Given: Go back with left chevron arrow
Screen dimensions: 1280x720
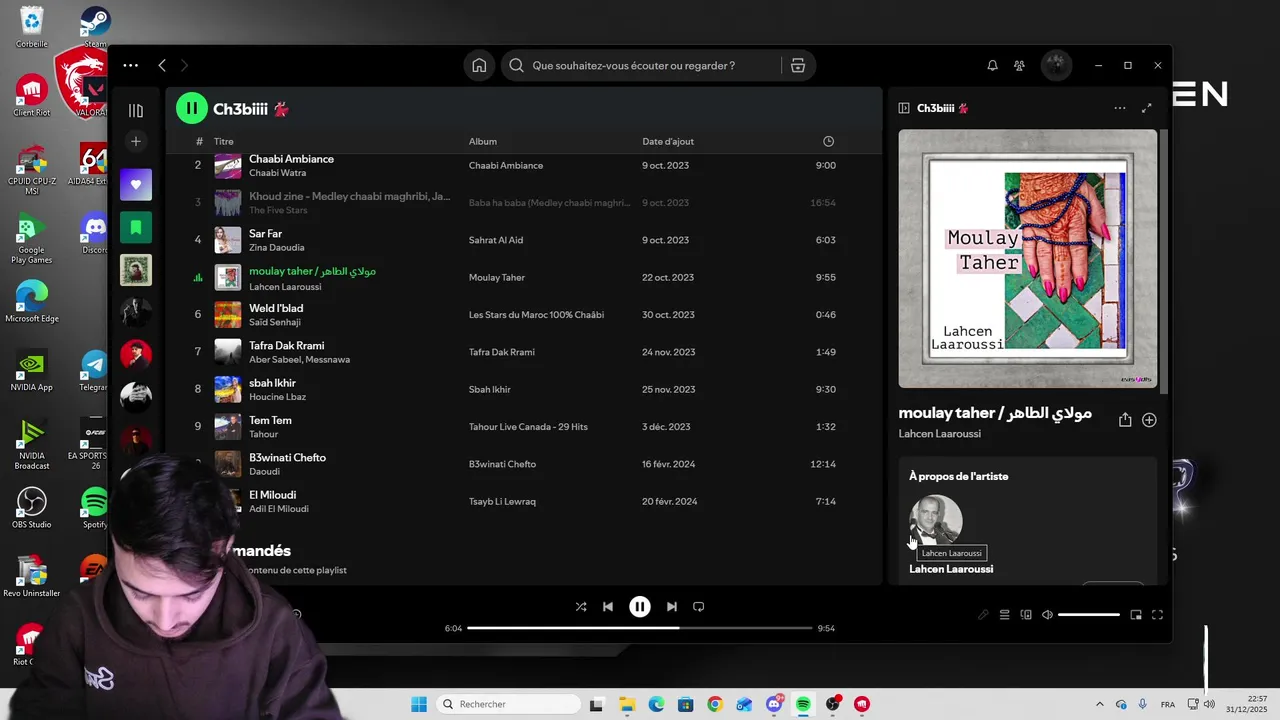Looking at the screenshot, I should pos(162,66).
